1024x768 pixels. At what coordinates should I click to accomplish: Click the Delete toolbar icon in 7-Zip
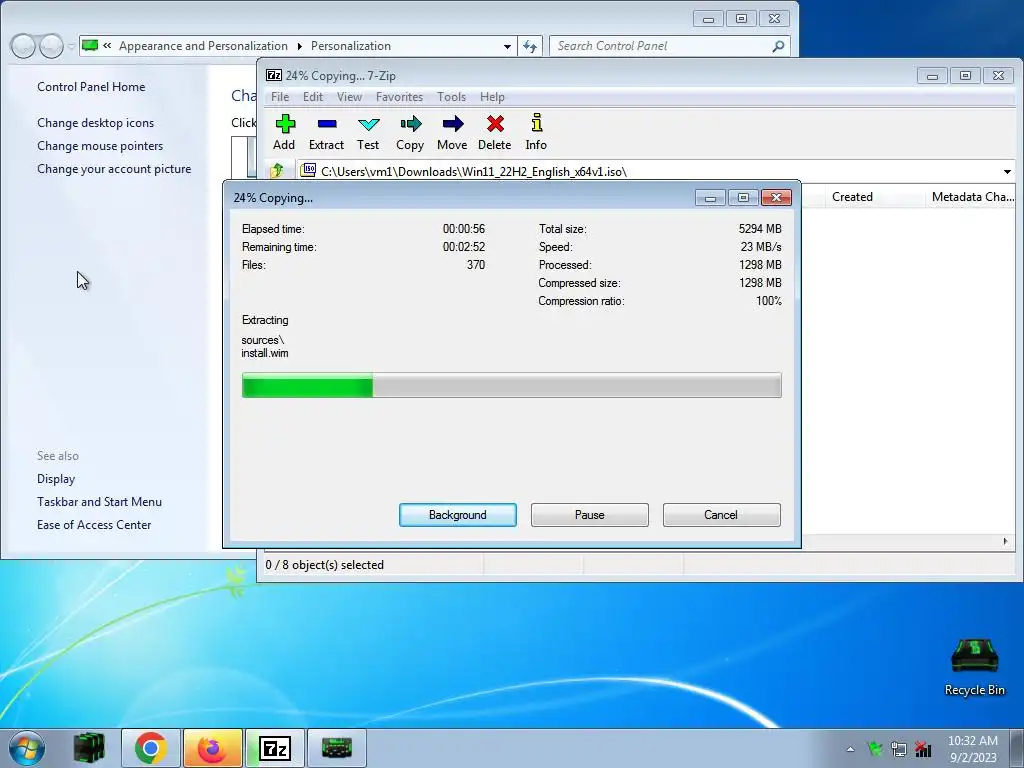click(494, 132)
